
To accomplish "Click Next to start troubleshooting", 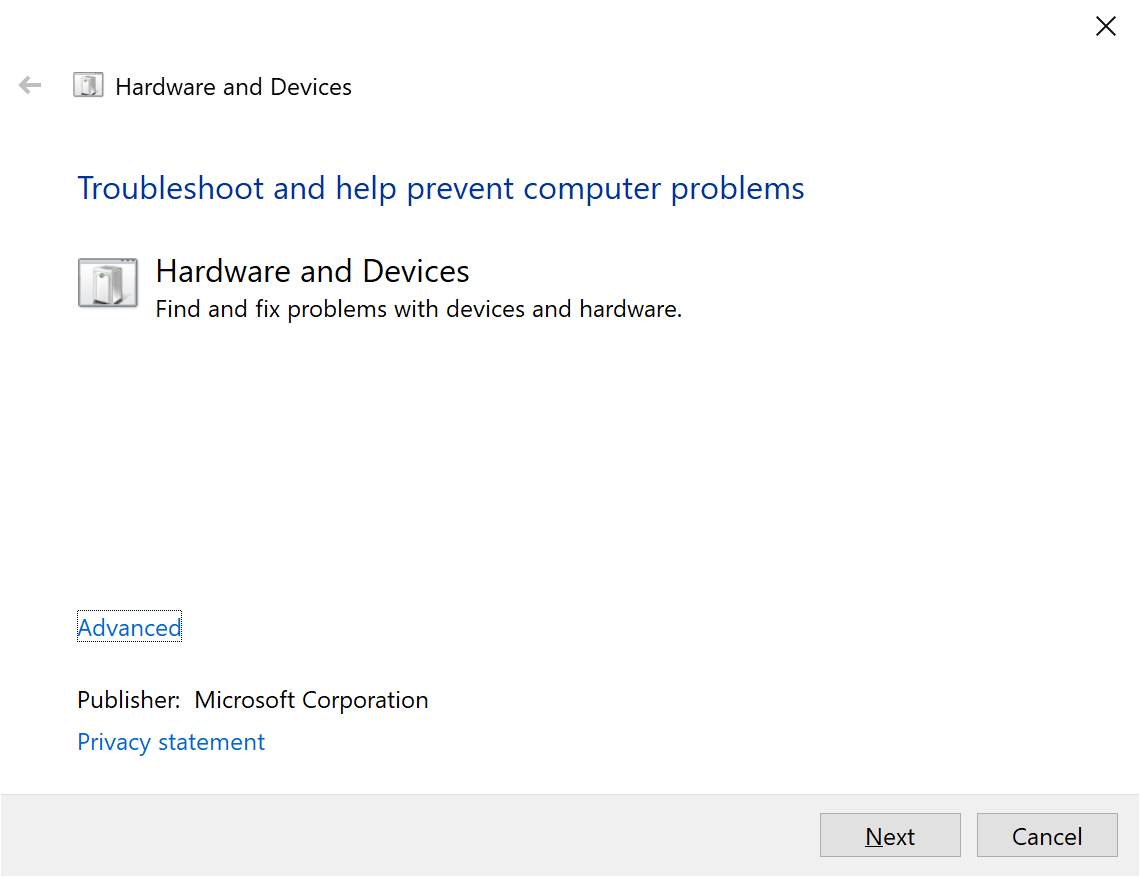I will tap(889, 835).
